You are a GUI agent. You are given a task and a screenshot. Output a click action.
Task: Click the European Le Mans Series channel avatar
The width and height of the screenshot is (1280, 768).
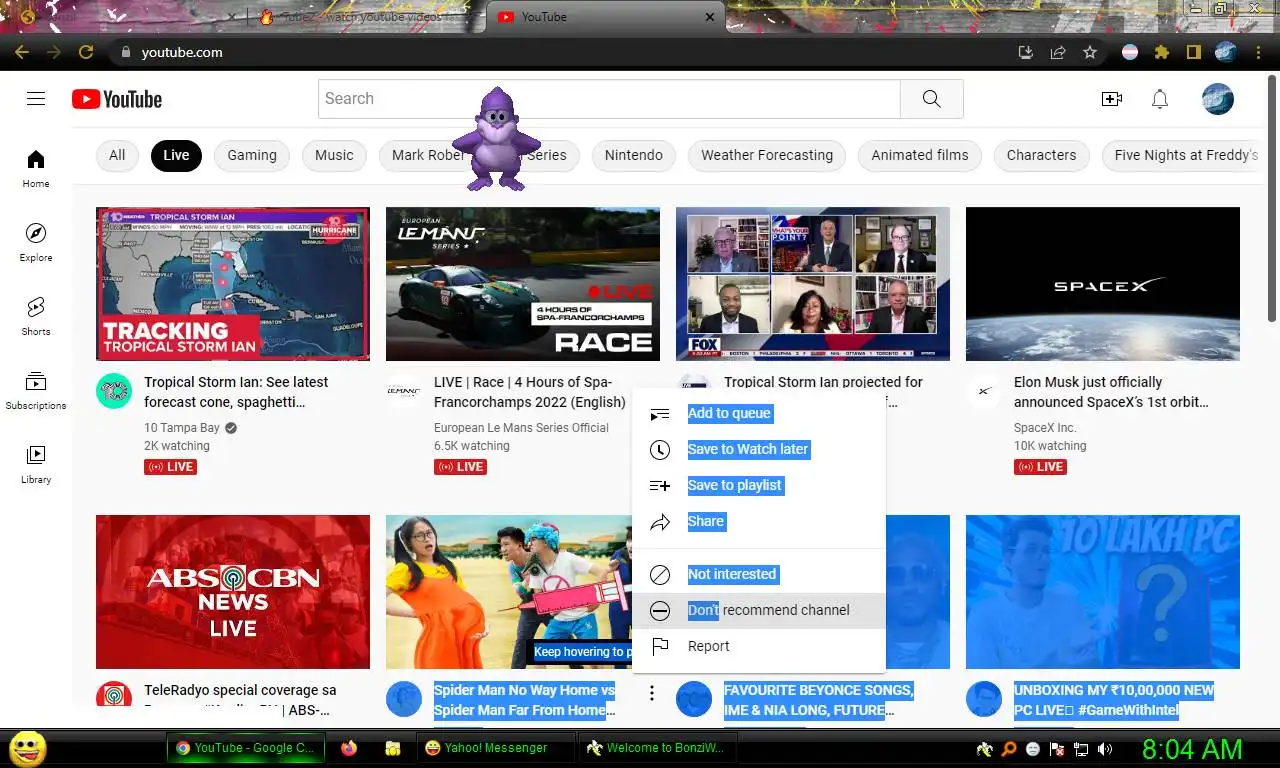click(x=404, y=391)
